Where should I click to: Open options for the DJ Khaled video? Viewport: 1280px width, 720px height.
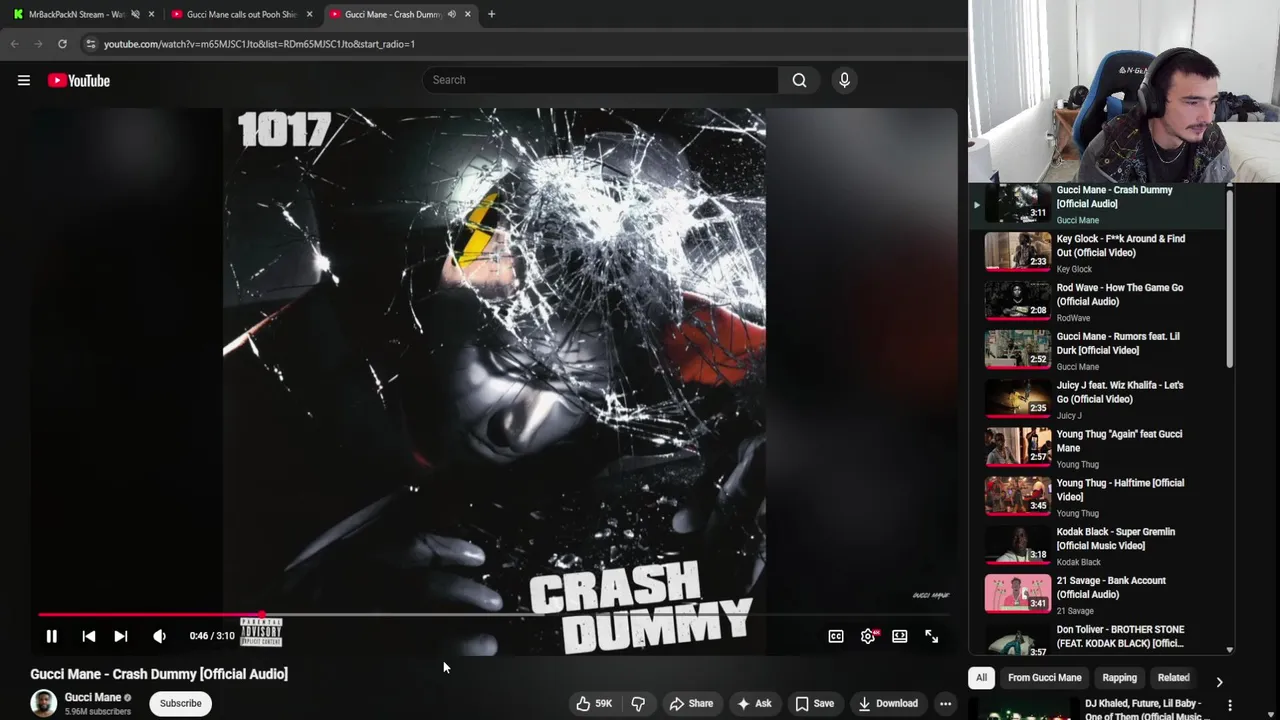1230,706
